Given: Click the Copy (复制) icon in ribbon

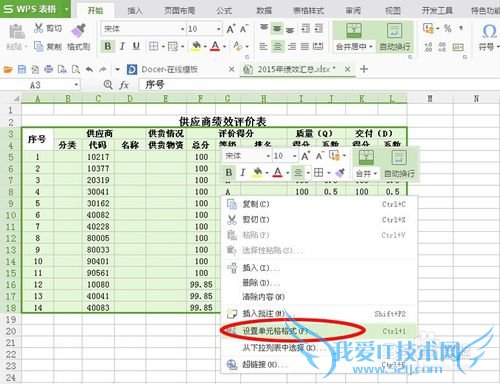Looking at the screenshot, I should coord(39,46).
